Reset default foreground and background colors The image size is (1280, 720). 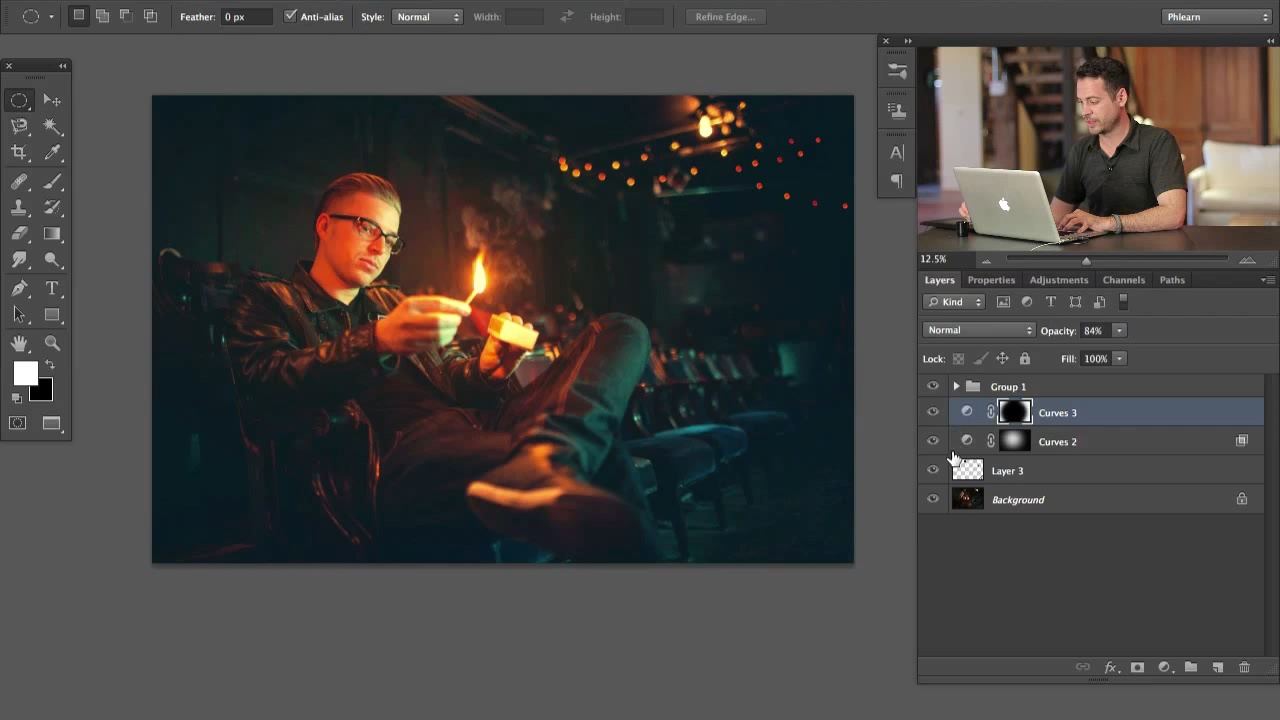pos(17,398)
